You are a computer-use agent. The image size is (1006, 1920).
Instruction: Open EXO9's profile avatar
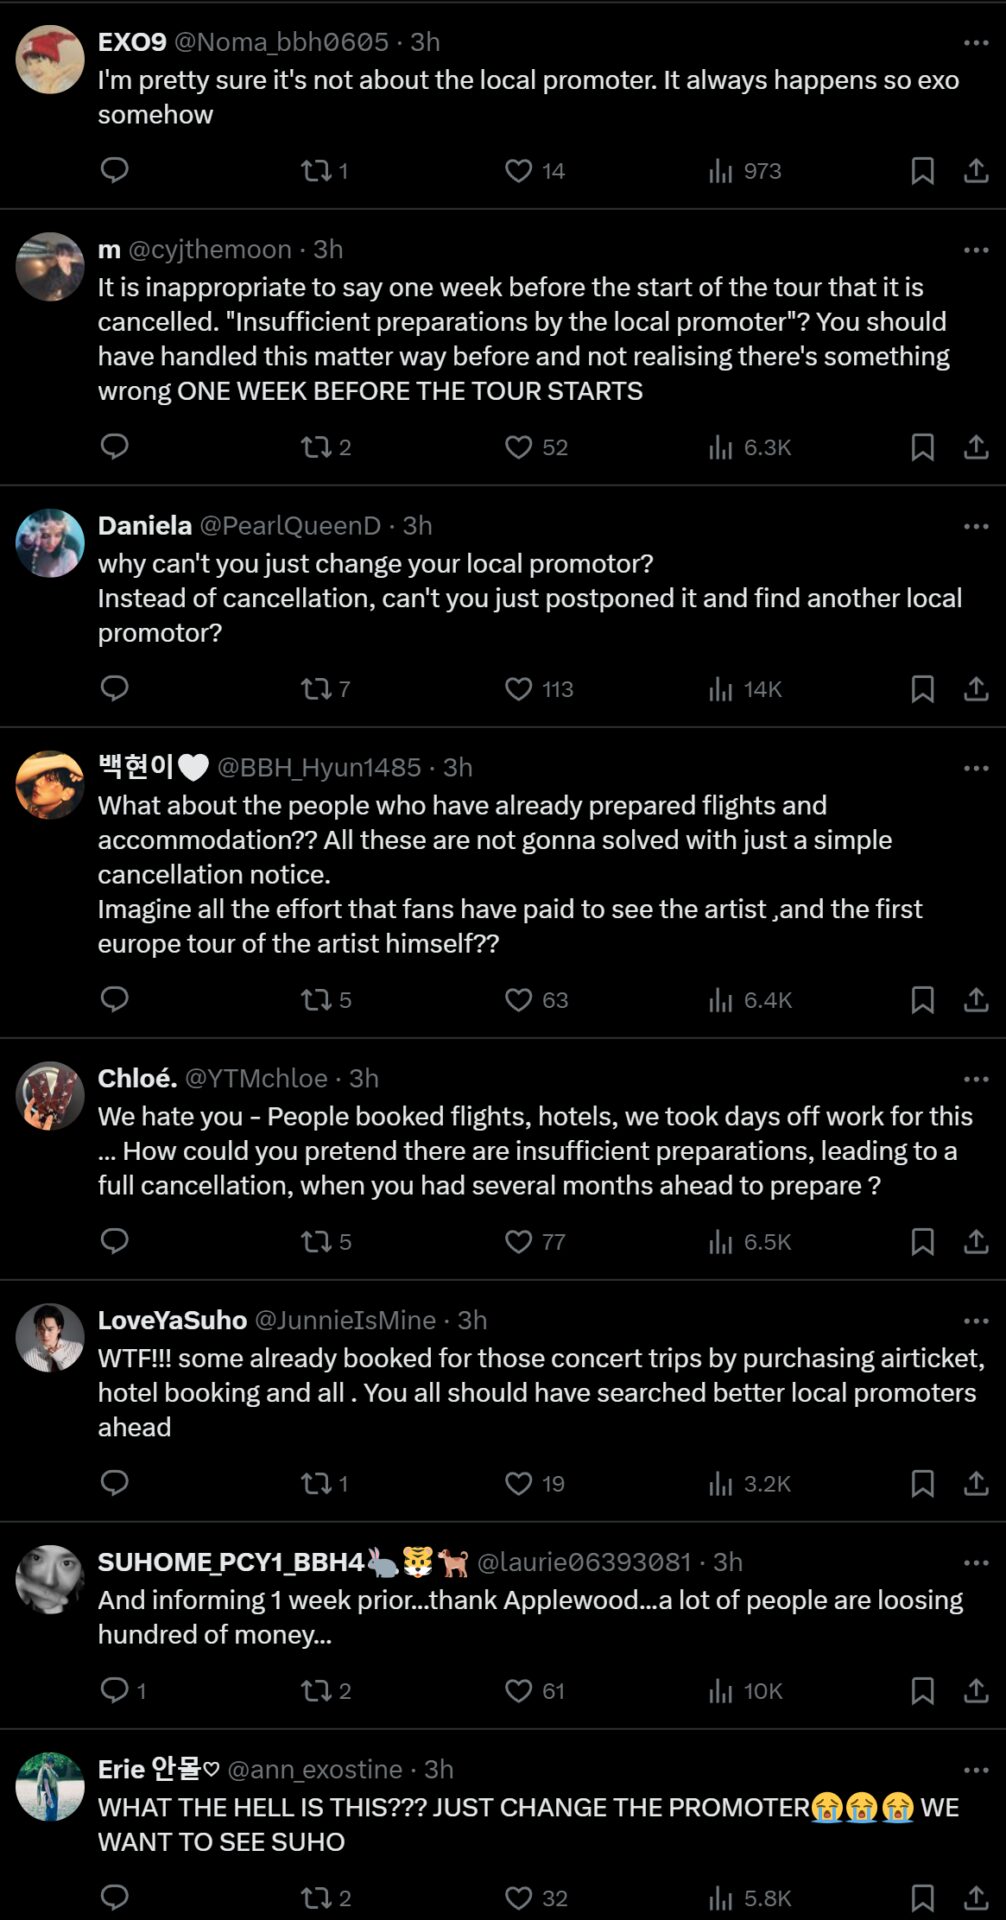click(50, 60)
